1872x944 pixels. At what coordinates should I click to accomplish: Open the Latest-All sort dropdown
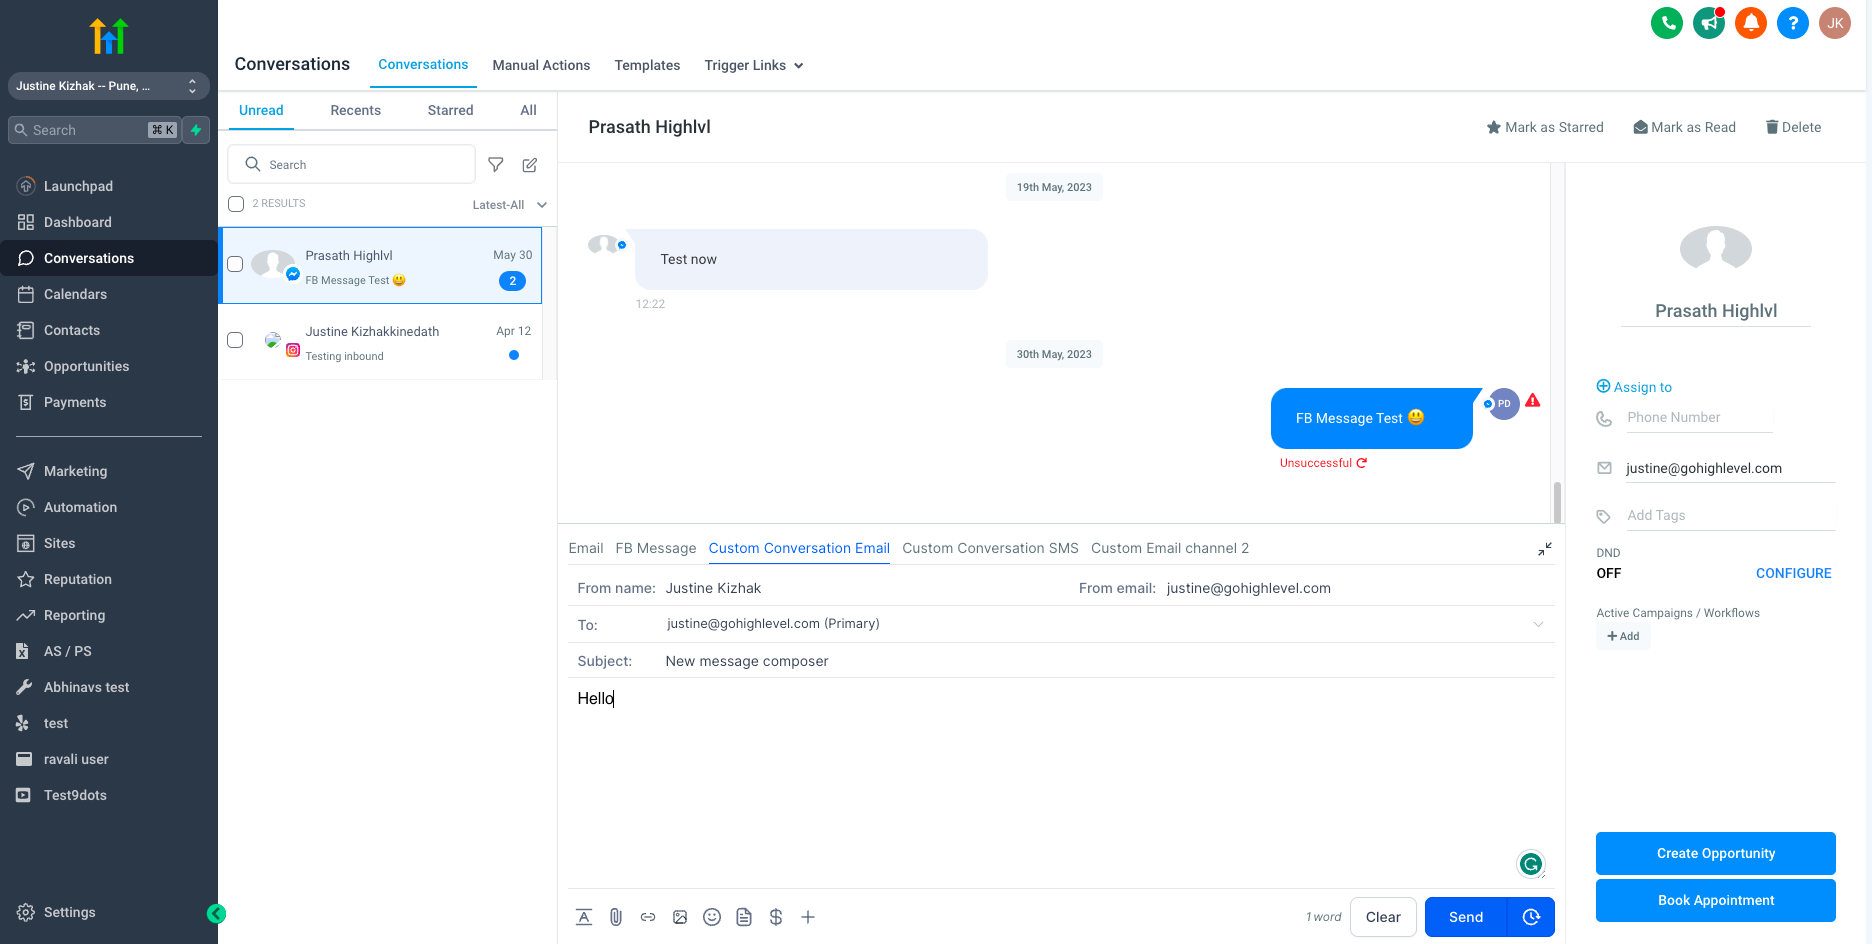tap(509, 205)
